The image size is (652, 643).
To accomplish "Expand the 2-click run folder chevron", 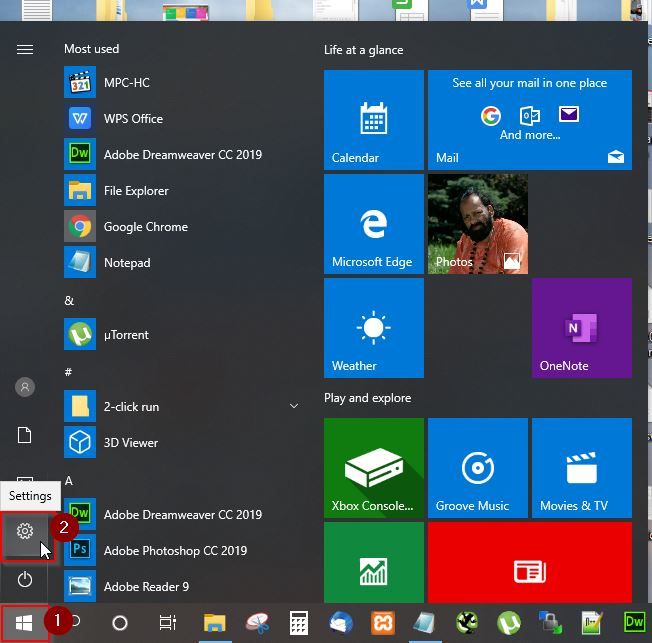I will [x=294, y=406].
